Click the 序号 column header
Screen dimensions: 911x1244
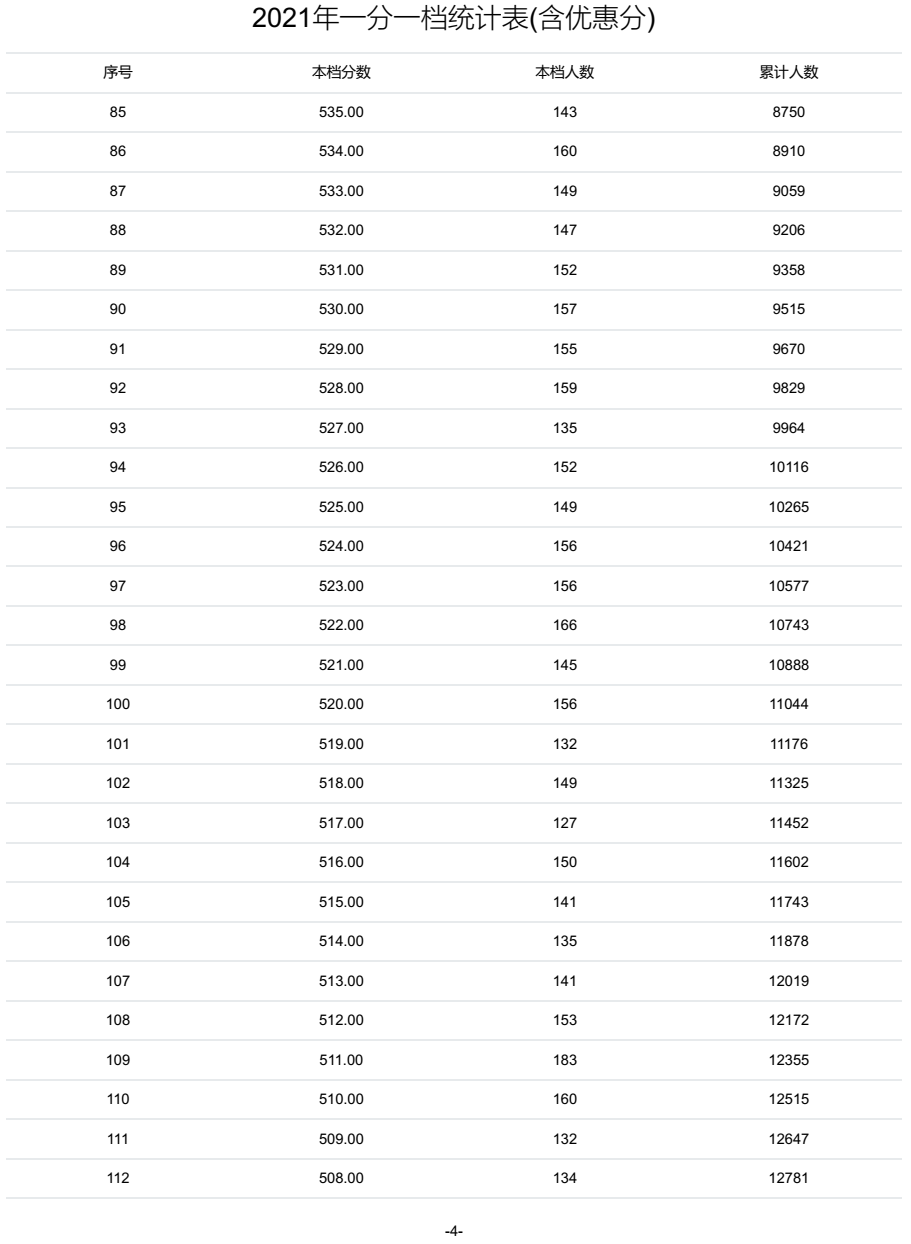118,72
